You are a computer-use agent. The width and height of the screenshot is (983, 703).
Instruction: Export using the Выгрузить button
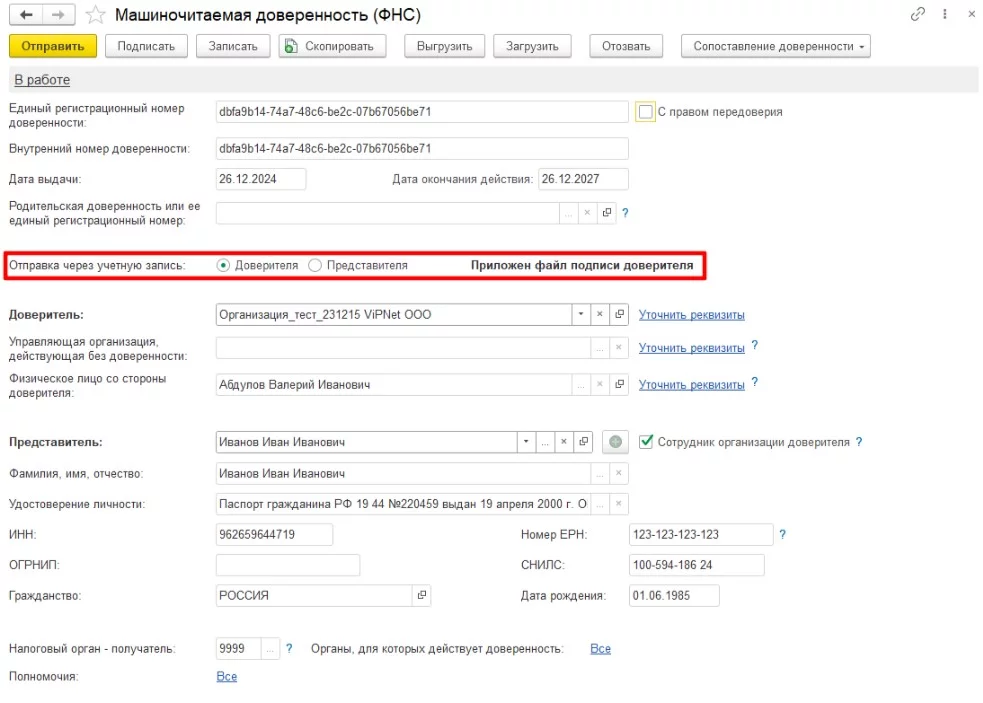click(444, 46)
